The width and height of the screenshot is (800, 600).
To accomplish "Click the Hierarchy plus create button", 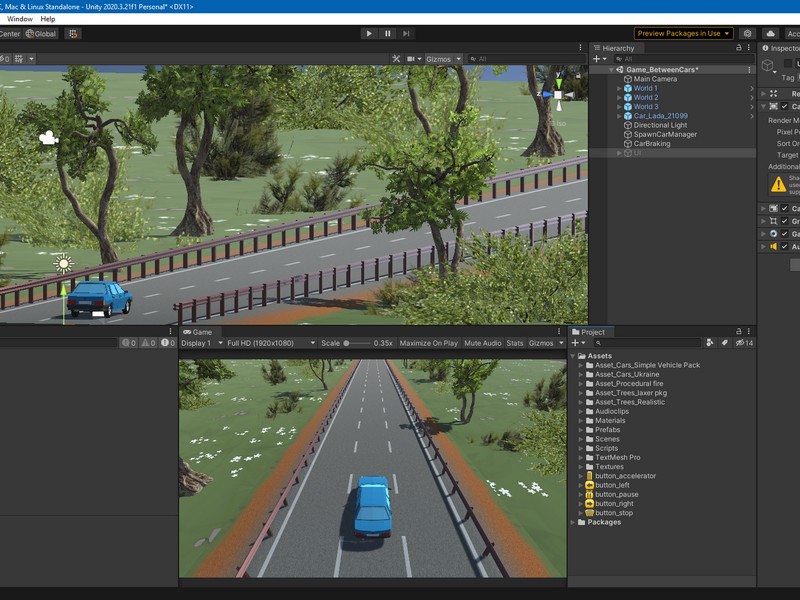I will pos(597,59).
